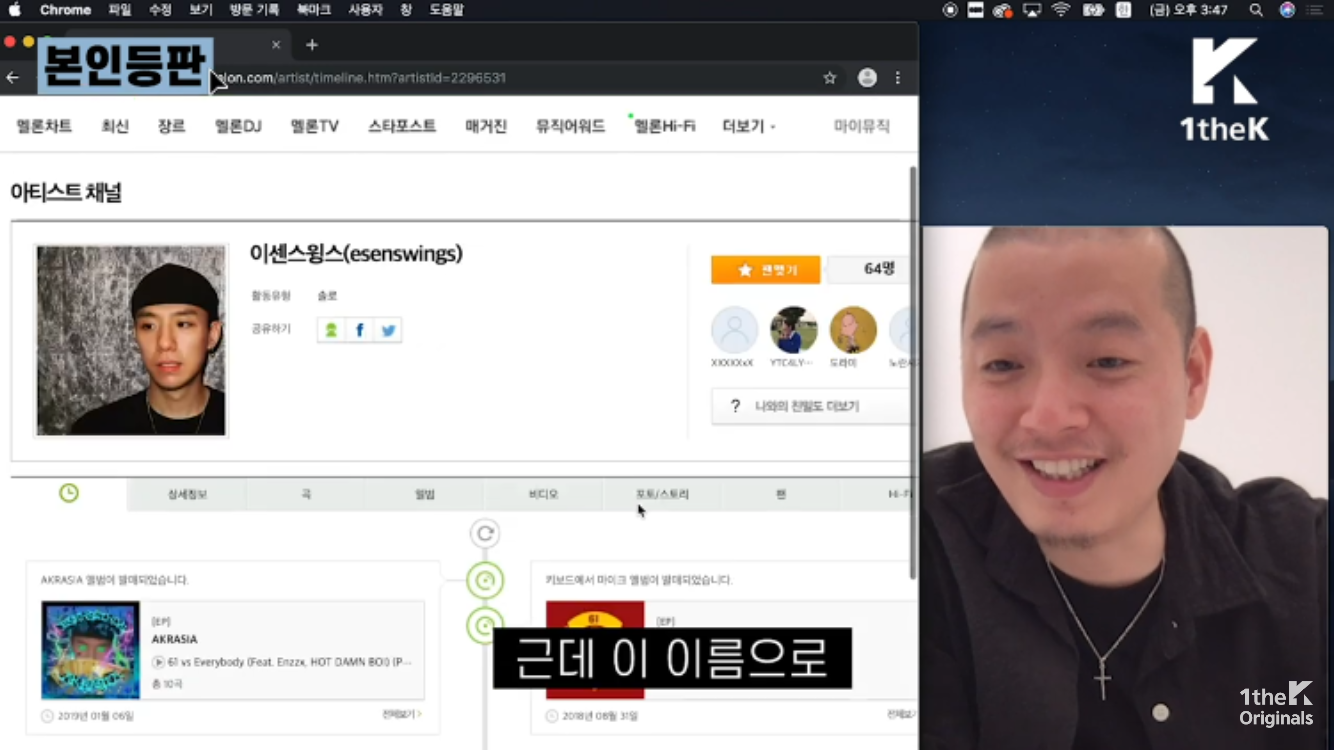This screenshot has width=1334, height=750.
Task: Open Chrome's three-dot menu
Action: click(x=898, y=78)
